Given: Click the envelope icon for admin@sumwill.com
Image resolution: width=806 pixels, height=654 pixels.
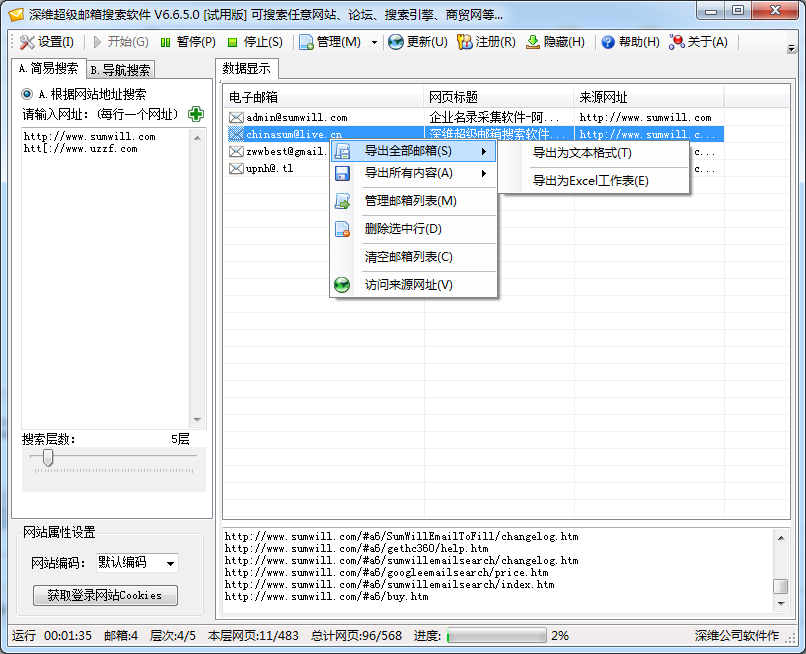Looking at the screenshot, I should click(236, 118).
